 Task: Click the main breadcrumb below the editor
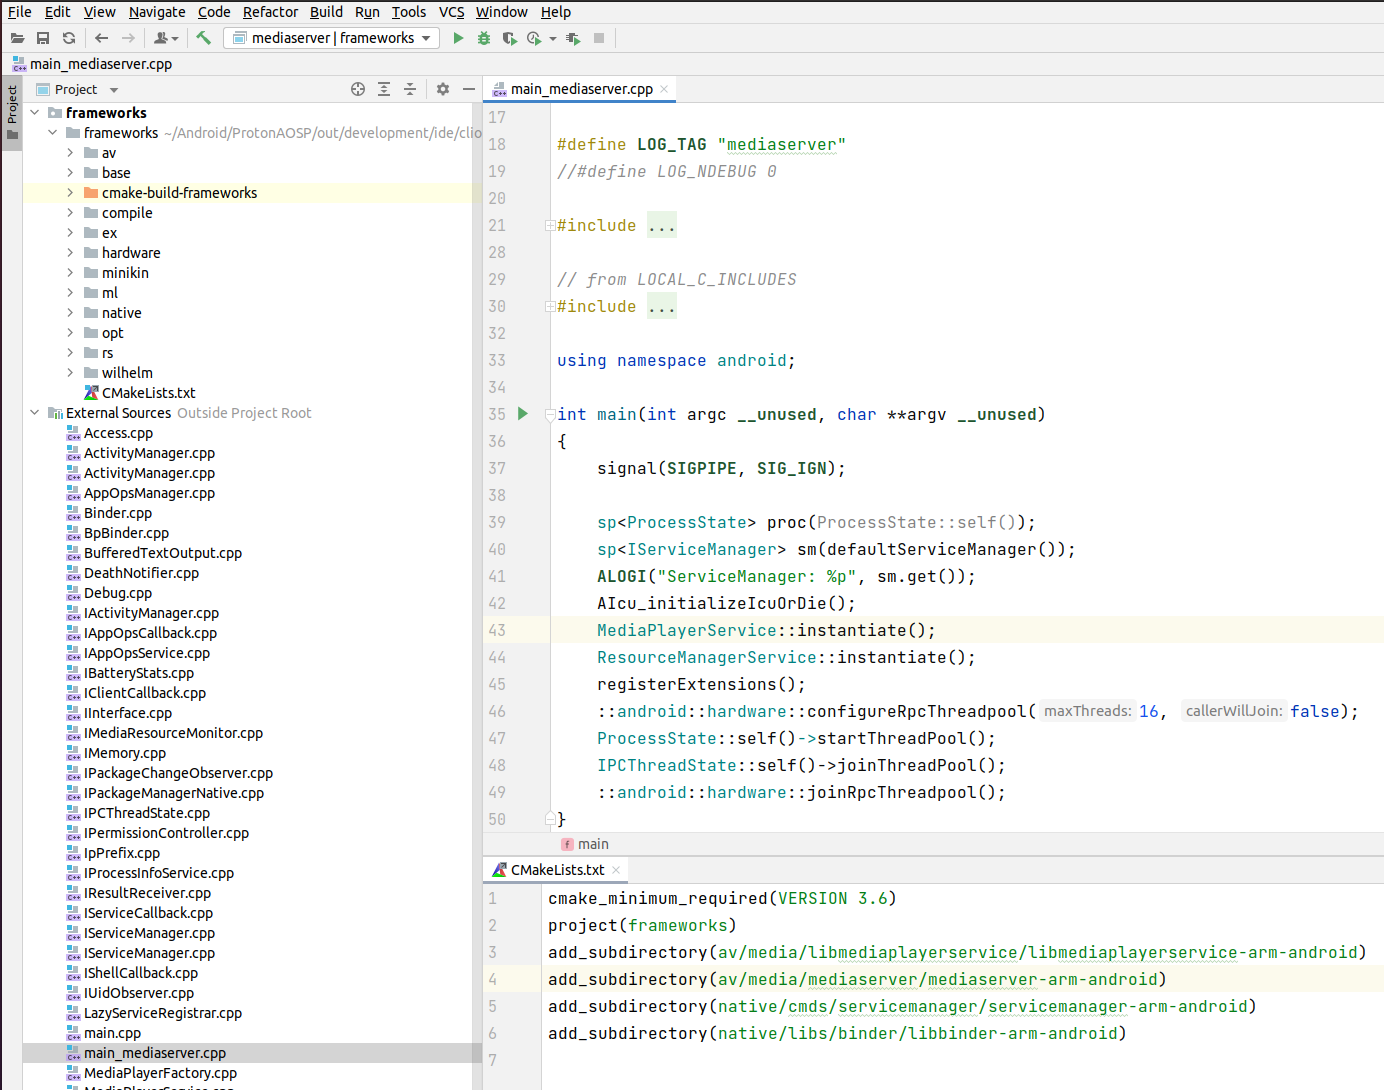pos(593,843)
